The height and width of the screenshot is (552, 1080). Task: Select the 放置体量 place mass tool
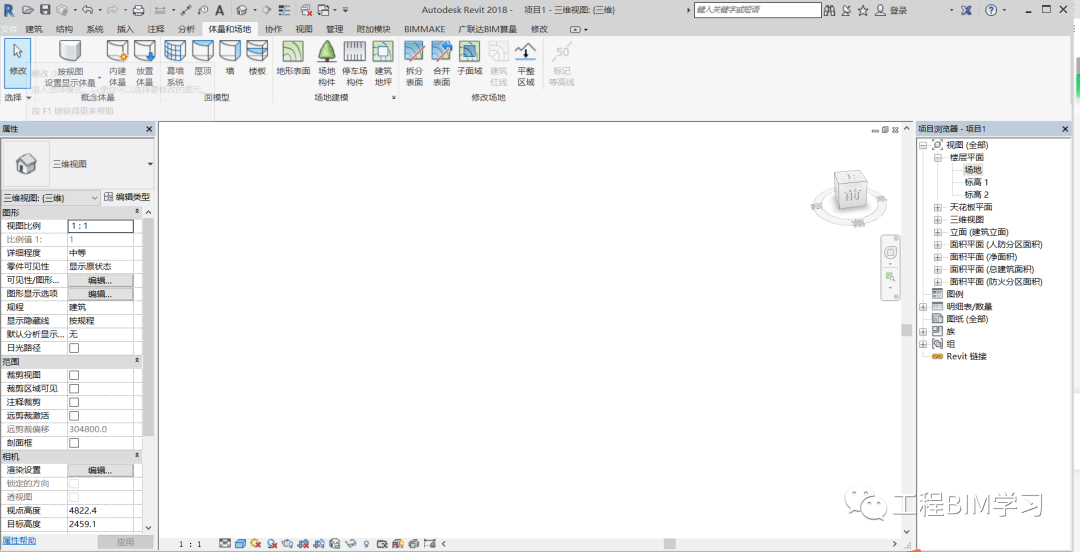point(145,63)
